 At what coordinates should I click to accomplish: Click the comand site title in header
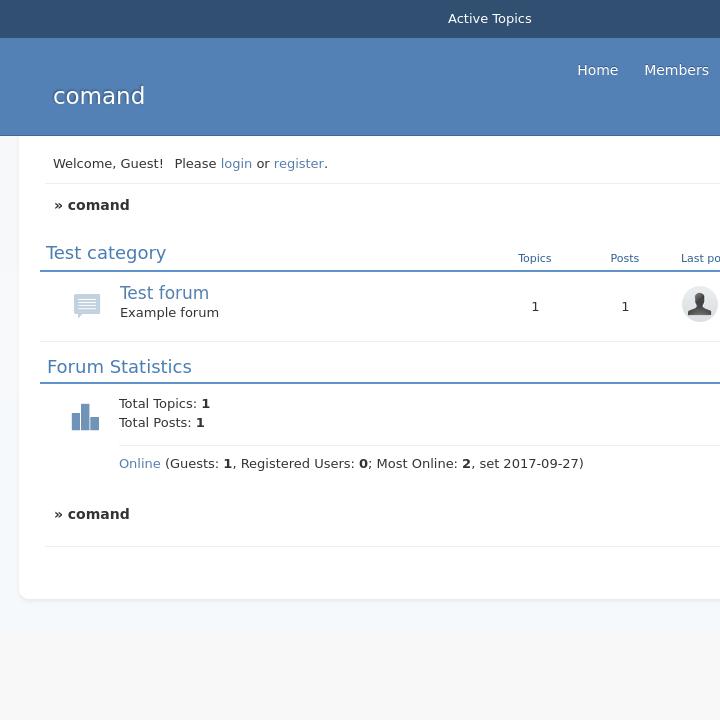[99, 96]
